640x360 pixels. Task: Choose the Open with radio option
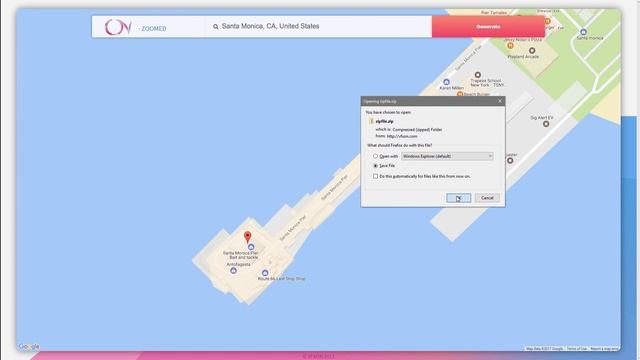(375, 156)
